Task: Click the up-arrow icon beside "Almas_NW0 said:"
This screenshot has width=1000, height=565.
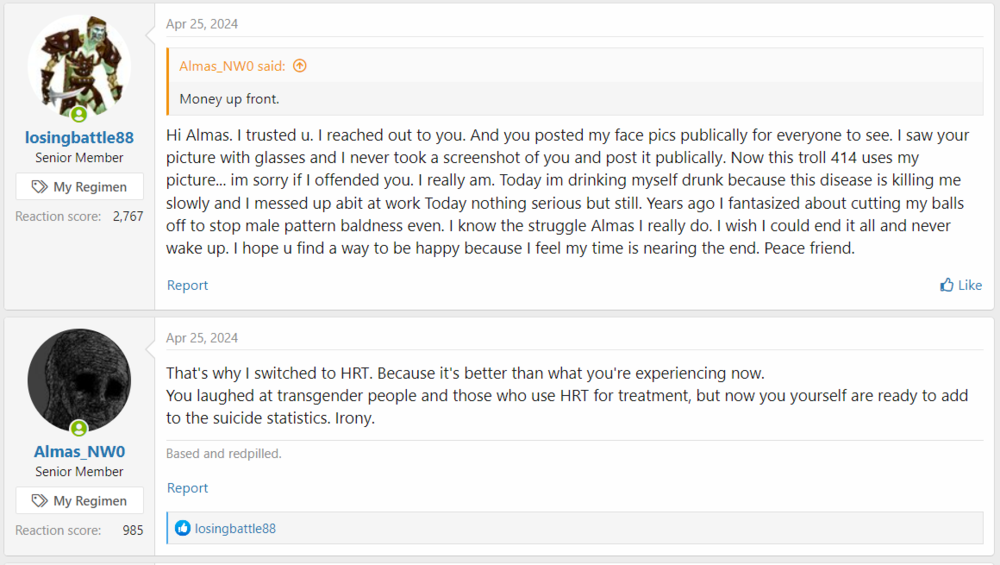Action: (299, 66)
